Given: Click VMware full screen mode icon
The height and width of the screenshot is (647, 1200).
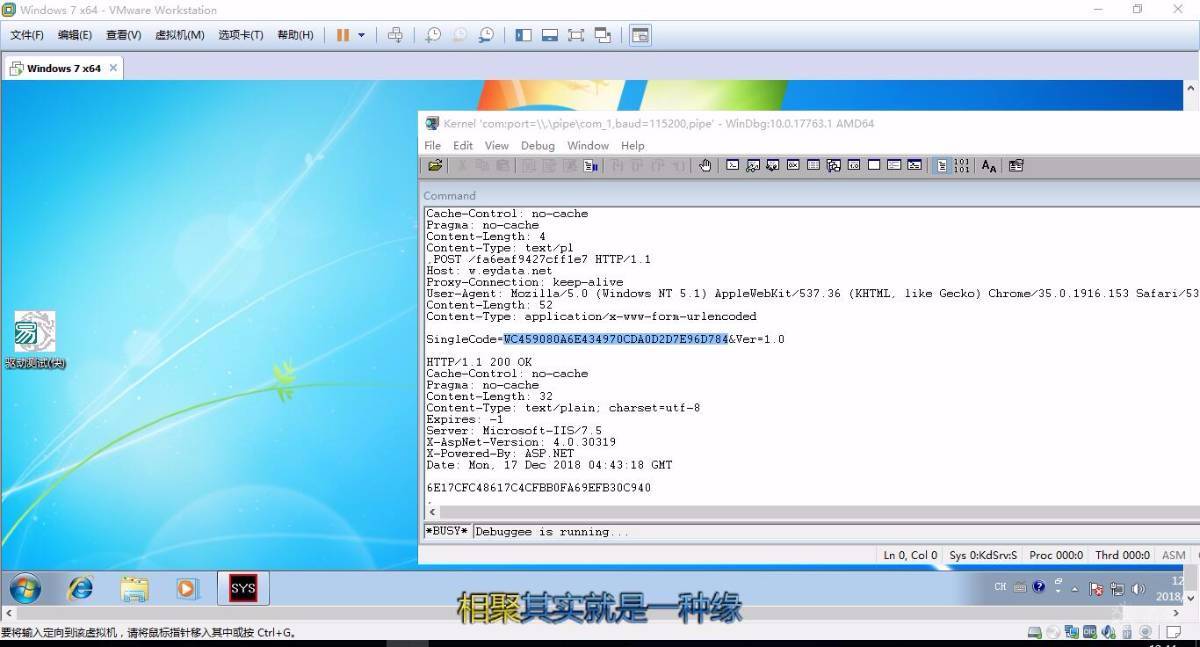Looking at the screenshot, I should pyautogui.click(x=576, y=35).
